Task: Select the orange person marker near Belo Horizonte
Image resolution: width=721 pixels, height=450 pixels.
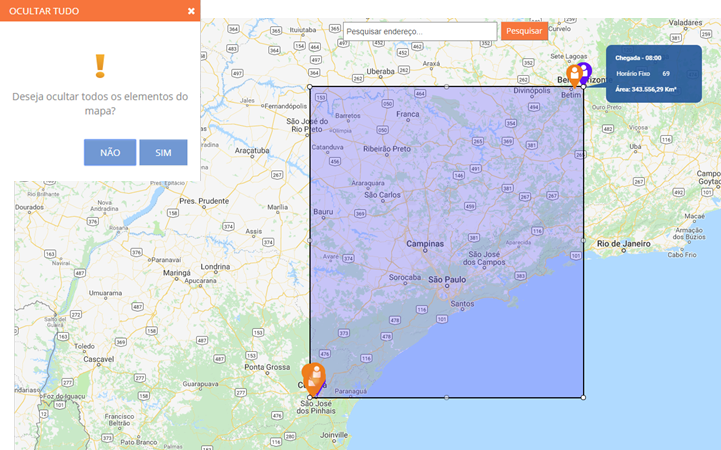Action: pos(574,75)
